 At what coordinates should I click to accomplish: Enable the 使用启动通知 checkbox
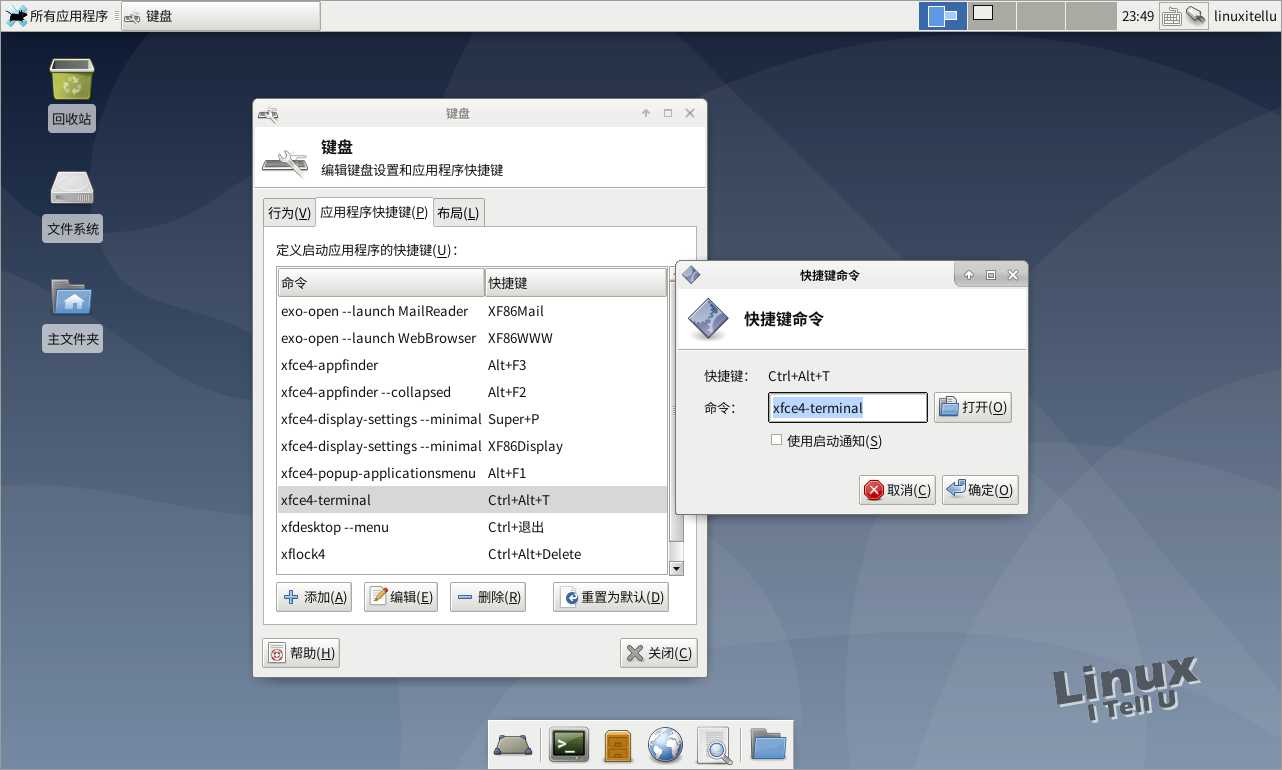point(776,440)
